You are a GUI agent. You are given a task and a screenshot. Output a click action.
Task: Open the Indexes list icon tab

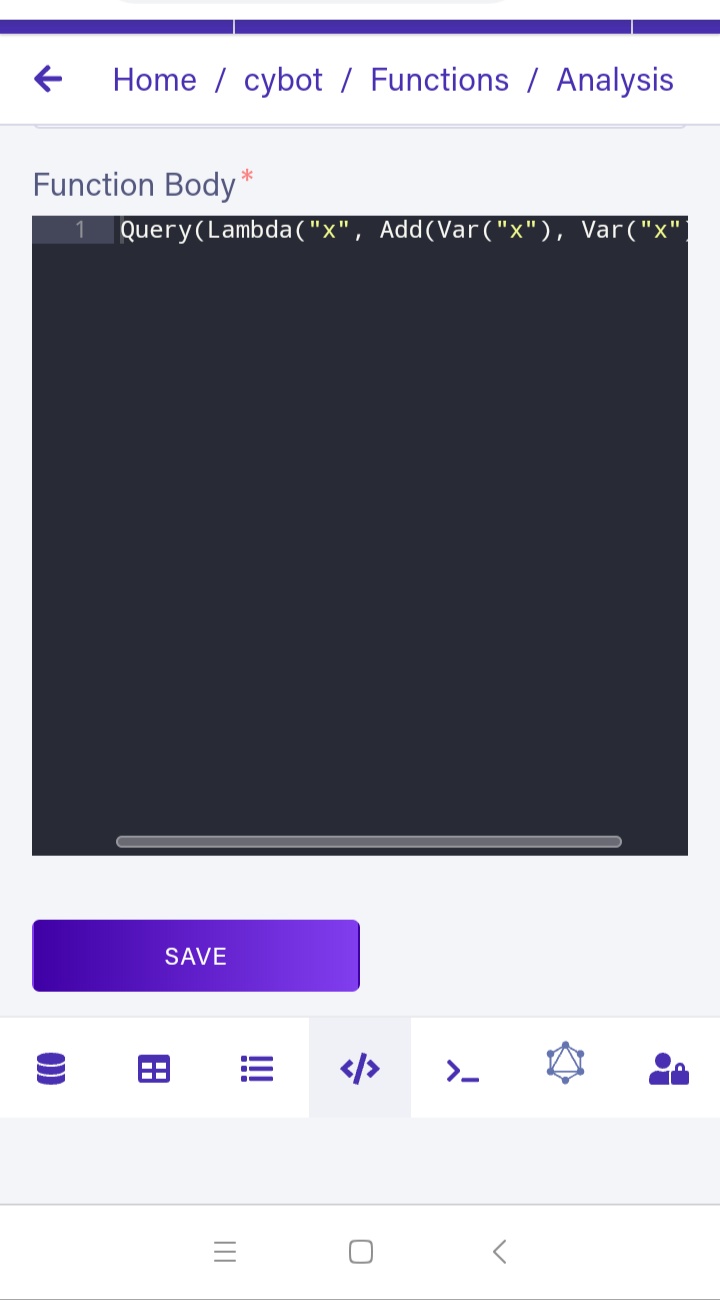[257, 1069]
